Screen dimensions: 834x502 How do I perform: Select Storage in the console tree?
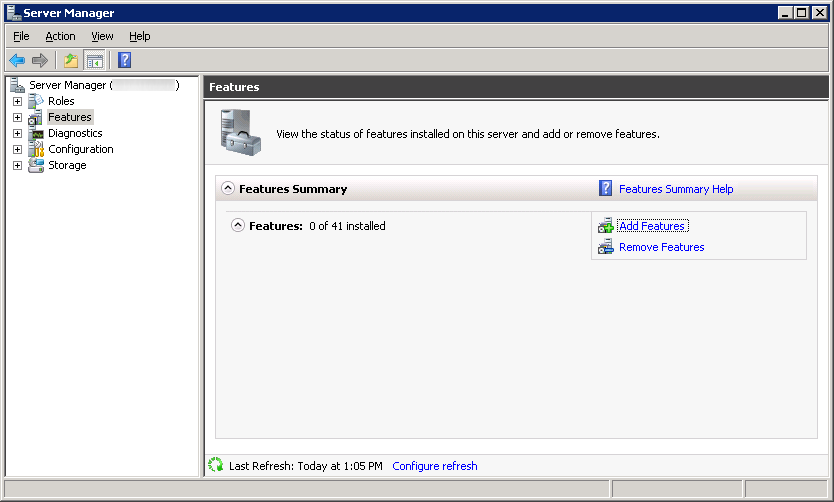67,165
